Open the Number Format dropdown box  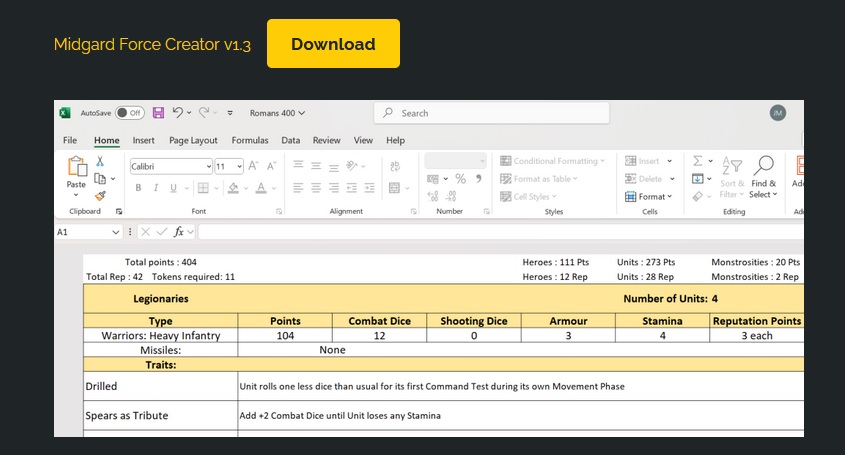coord(455,161)
